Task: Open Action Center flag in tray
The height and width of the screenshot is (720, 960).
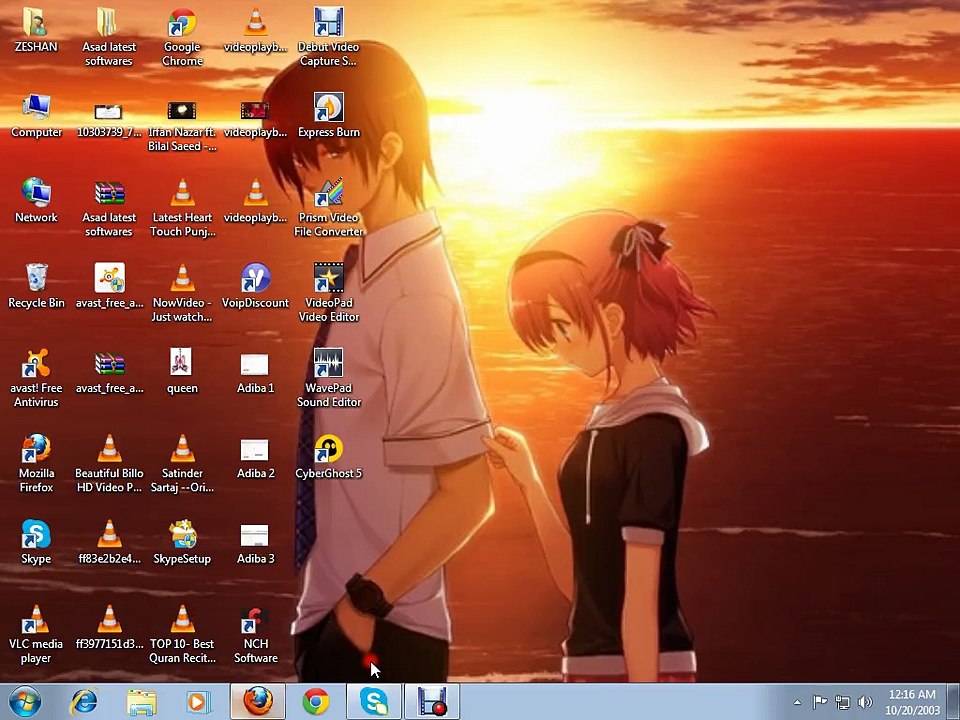Action: tap(820, 702)
